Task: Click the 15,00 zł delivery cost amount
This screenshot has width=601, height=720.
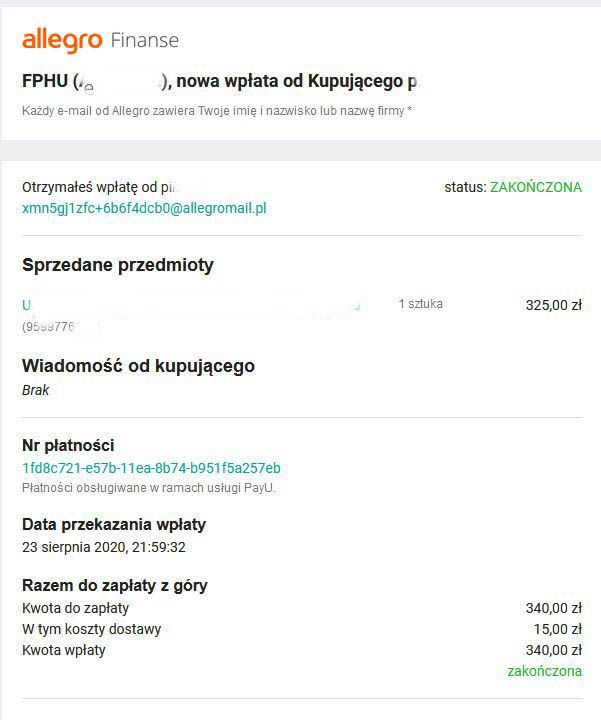Action: coord(557,629)
